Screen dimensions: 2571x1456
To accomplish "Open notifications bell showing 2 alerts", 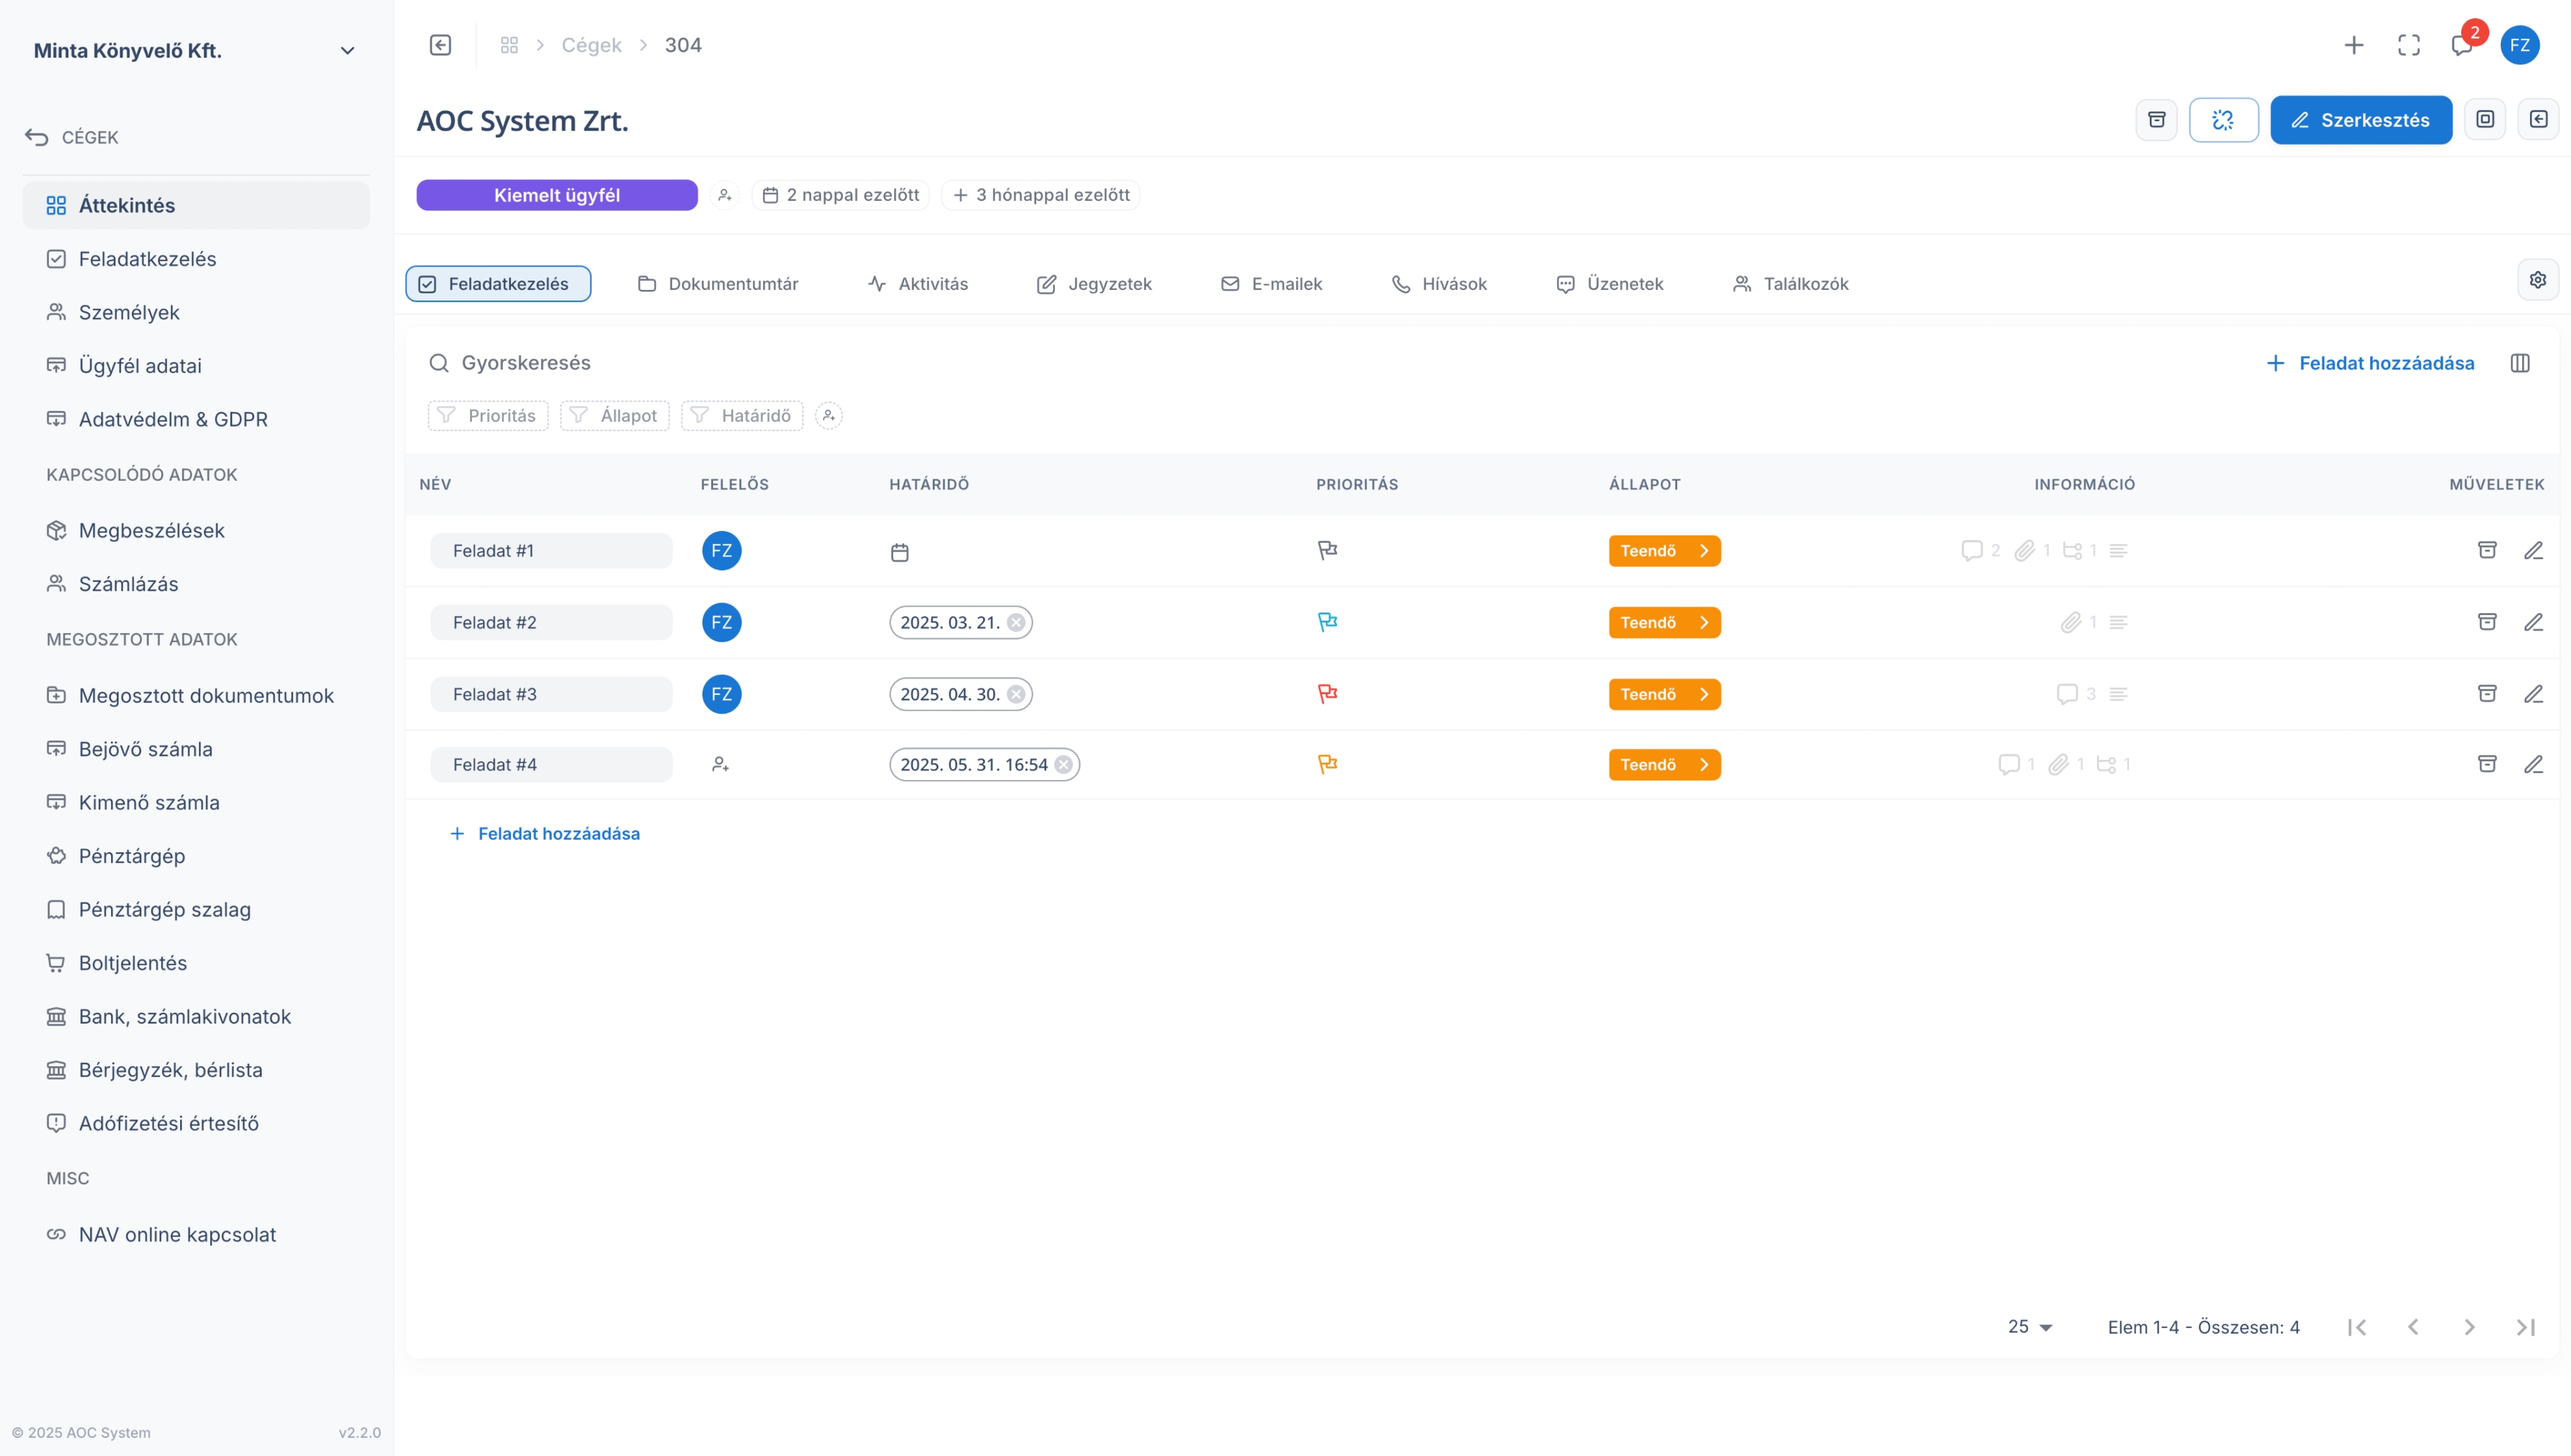I will 2462,45.
